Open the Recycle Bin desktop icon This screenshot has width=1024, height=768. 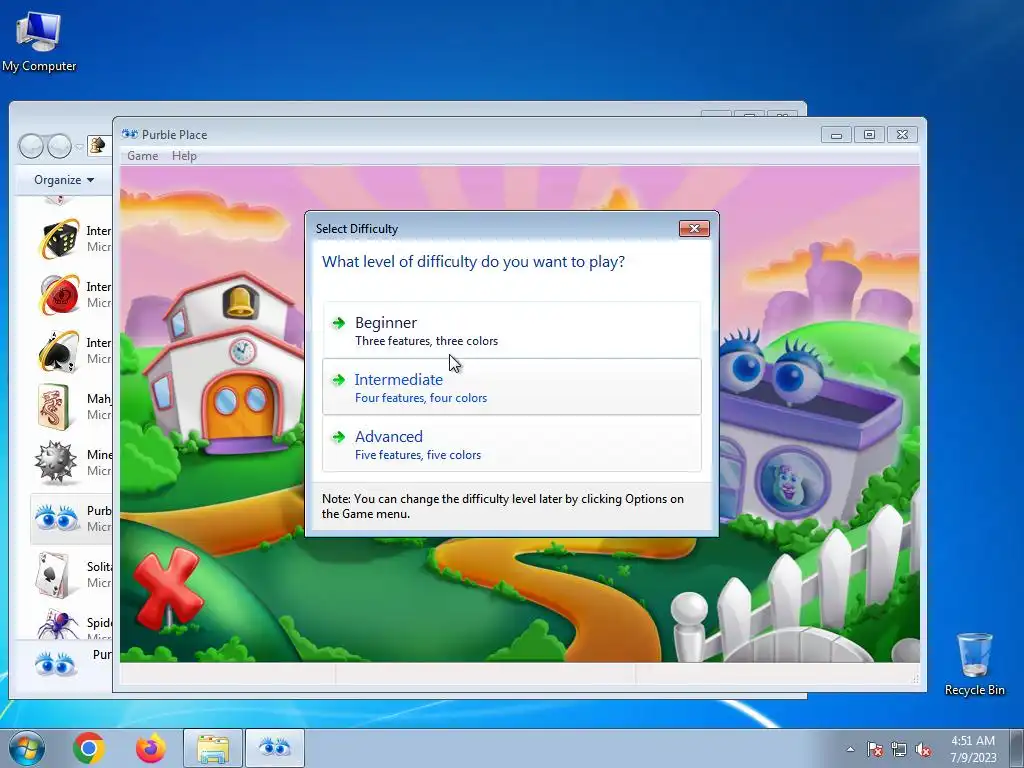[974, 664]
